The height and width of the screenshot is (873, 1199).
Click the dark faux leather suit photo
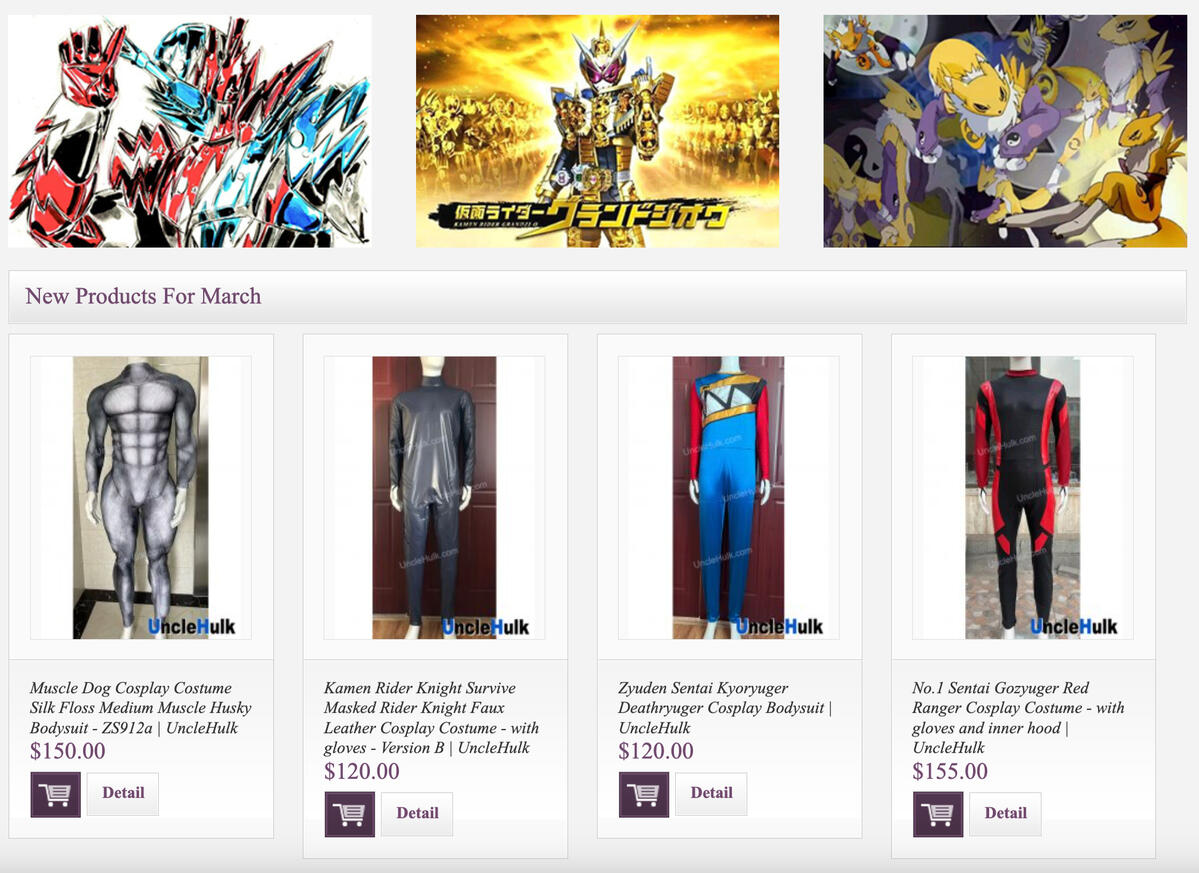[x=434, y=498]
